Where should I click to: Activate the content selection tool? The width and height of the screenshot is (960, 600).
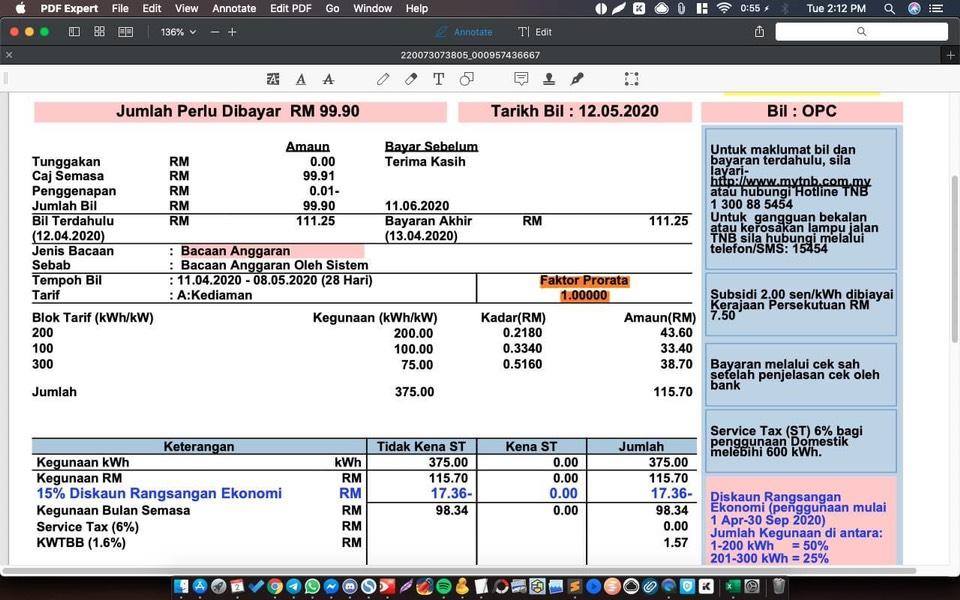631,79
